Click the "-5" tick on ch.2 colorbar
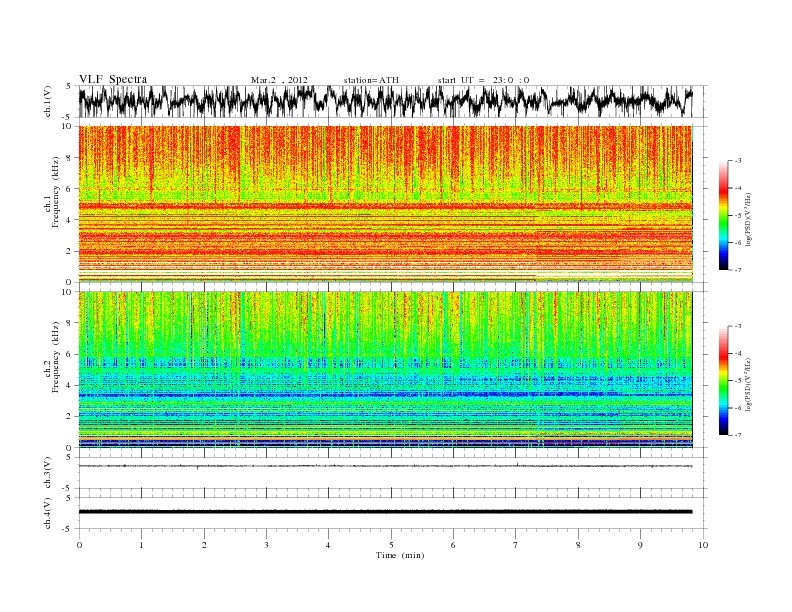 pos(738,381)
